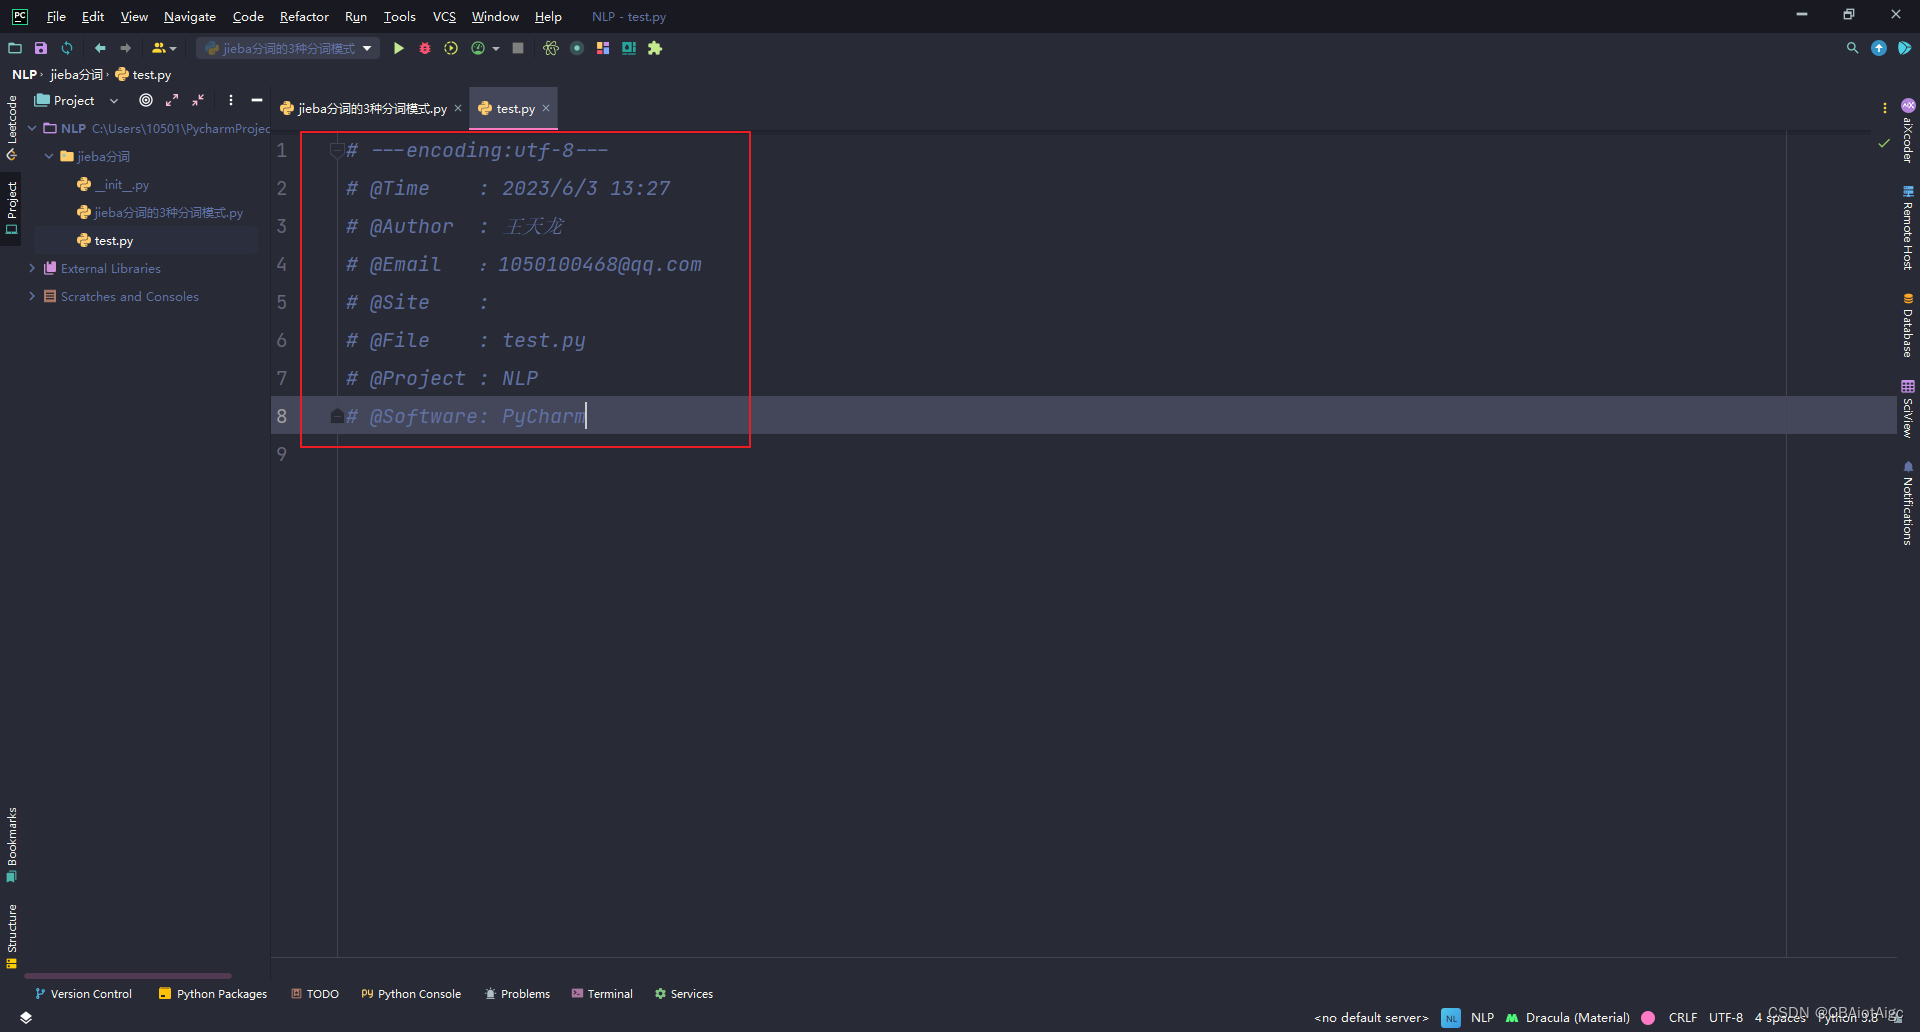1920x1032 pixels.
Task: Navigate forward with the right arrow
Action: 126,48
